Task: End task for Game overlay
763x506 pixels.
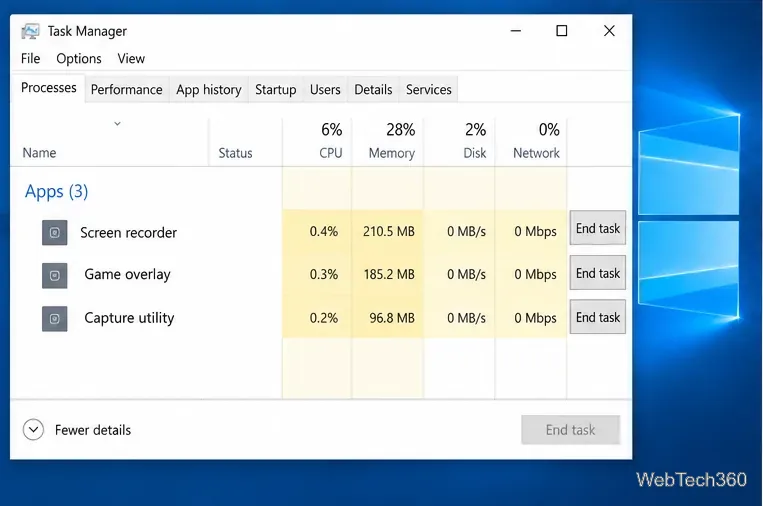Action: pos(598,273)
